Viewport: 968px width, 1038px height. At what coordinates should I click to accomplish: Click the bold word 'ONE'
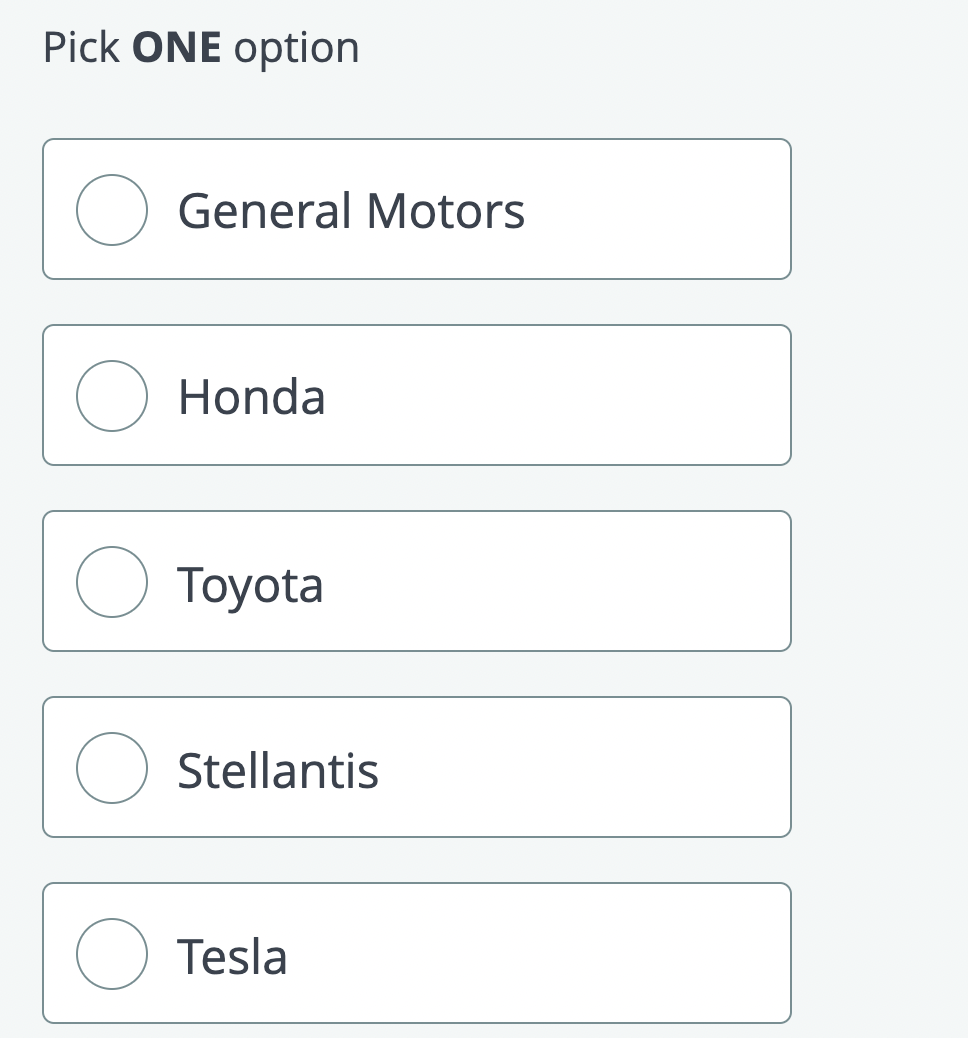177,48
